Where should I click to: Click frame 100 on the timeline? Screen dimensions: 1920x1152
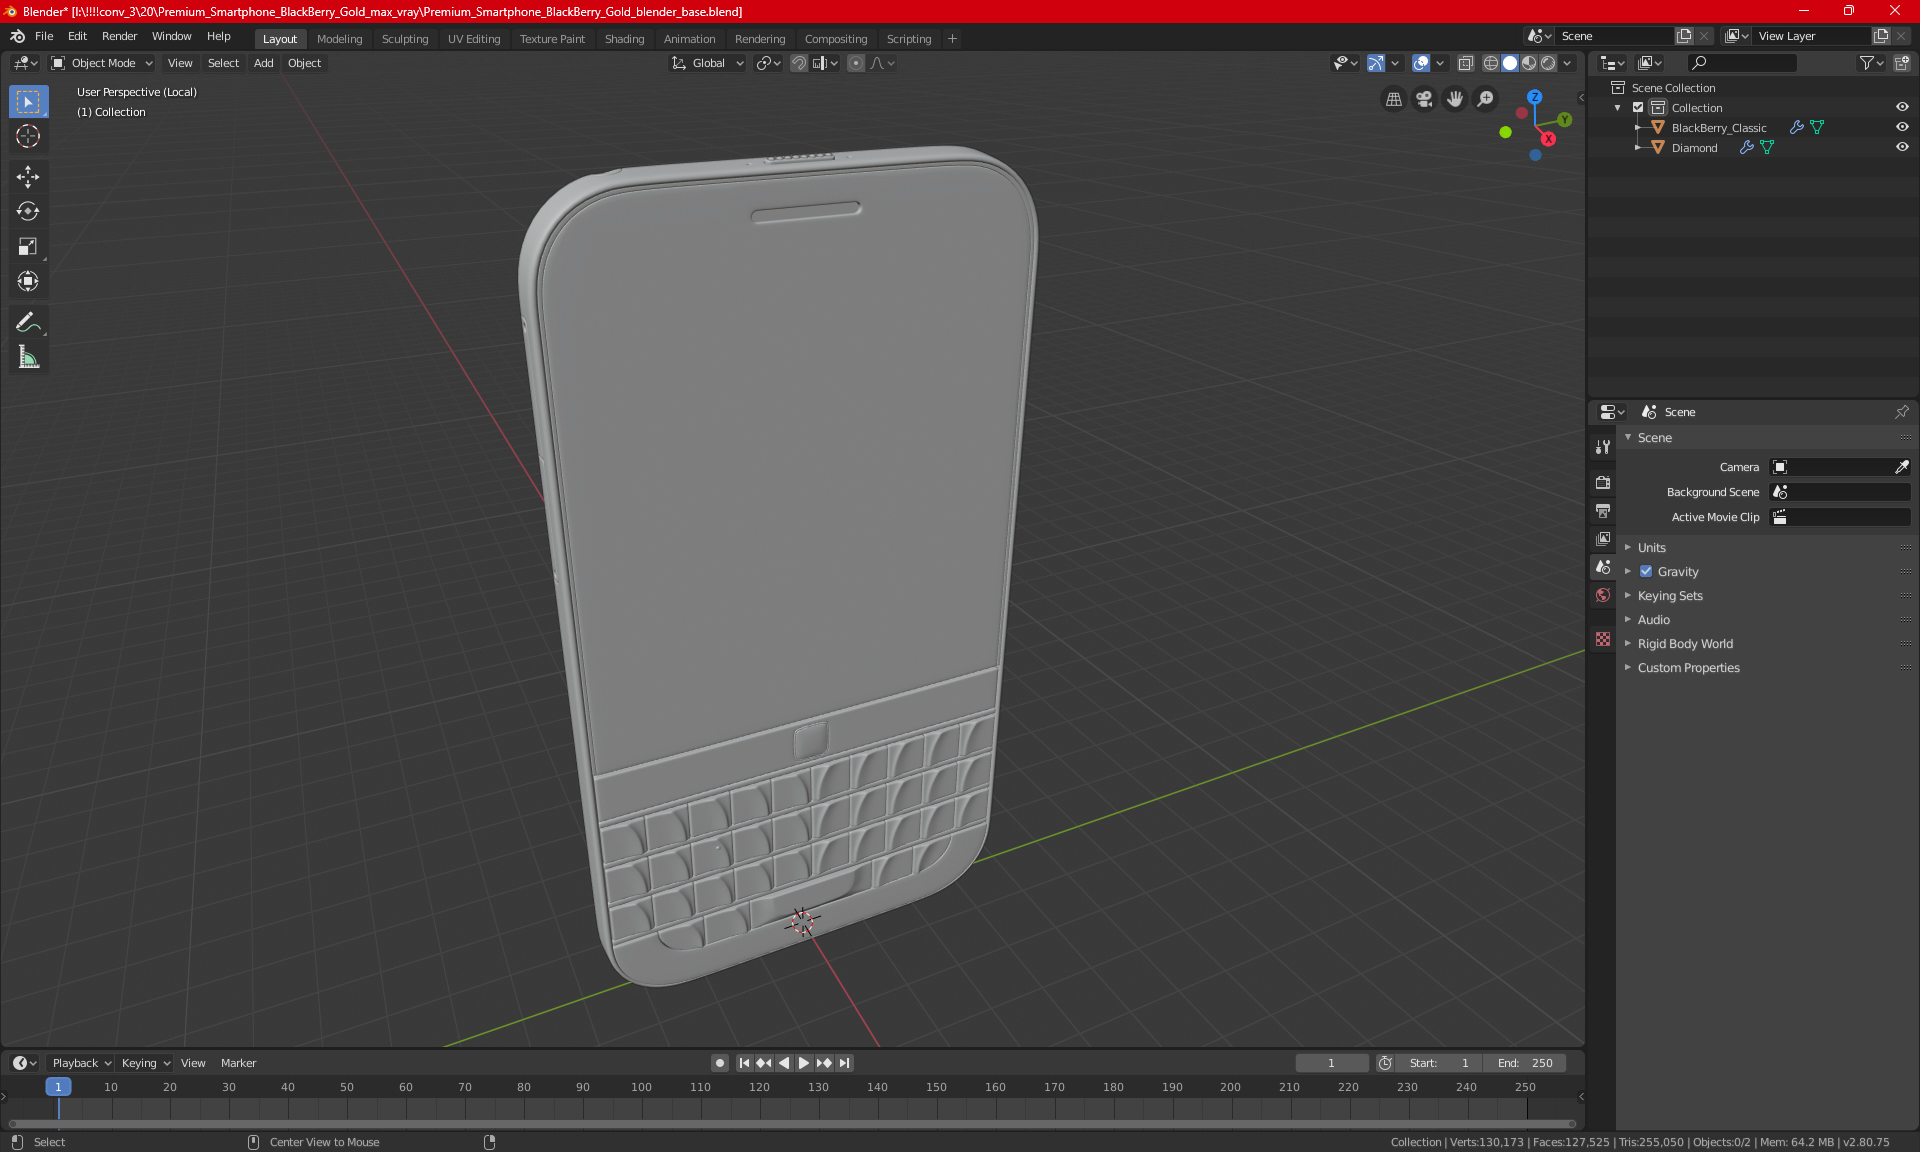tap(642, 1088)
